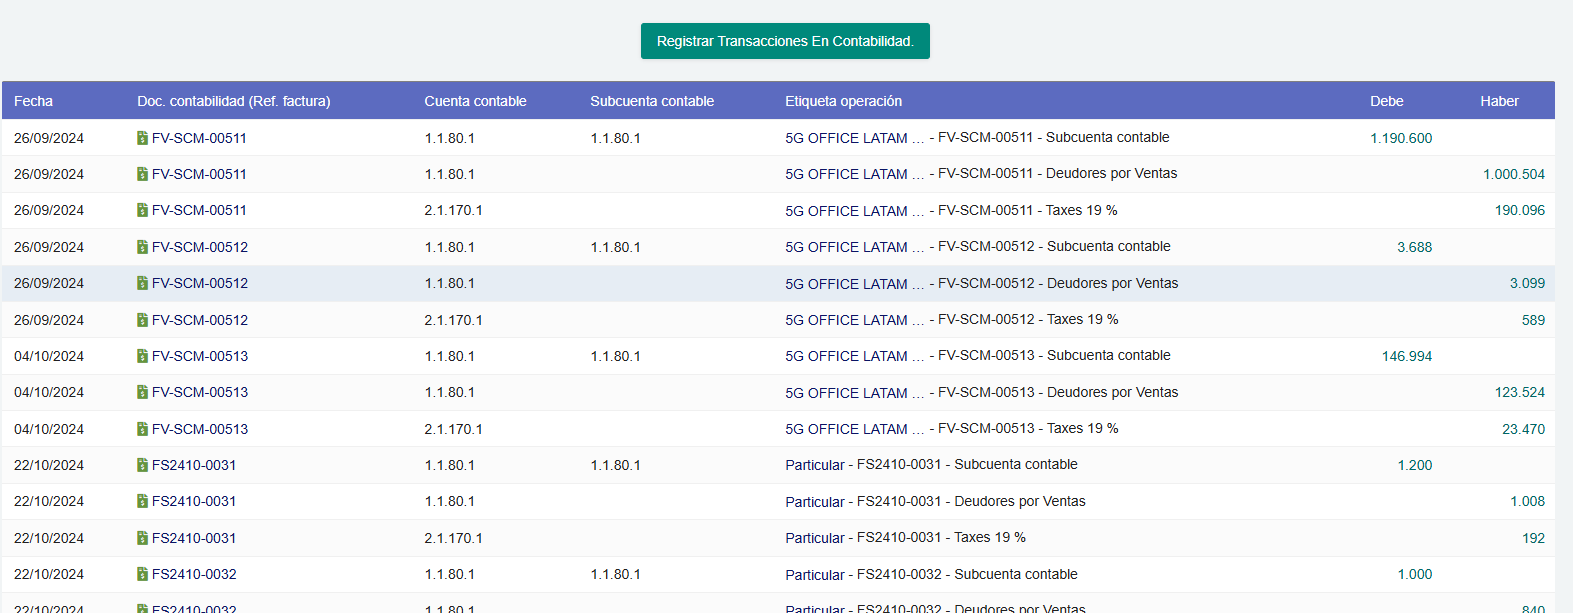Open FV-SCM-00511 link in Deudores por Ventas row

click(x=199, y=174)
